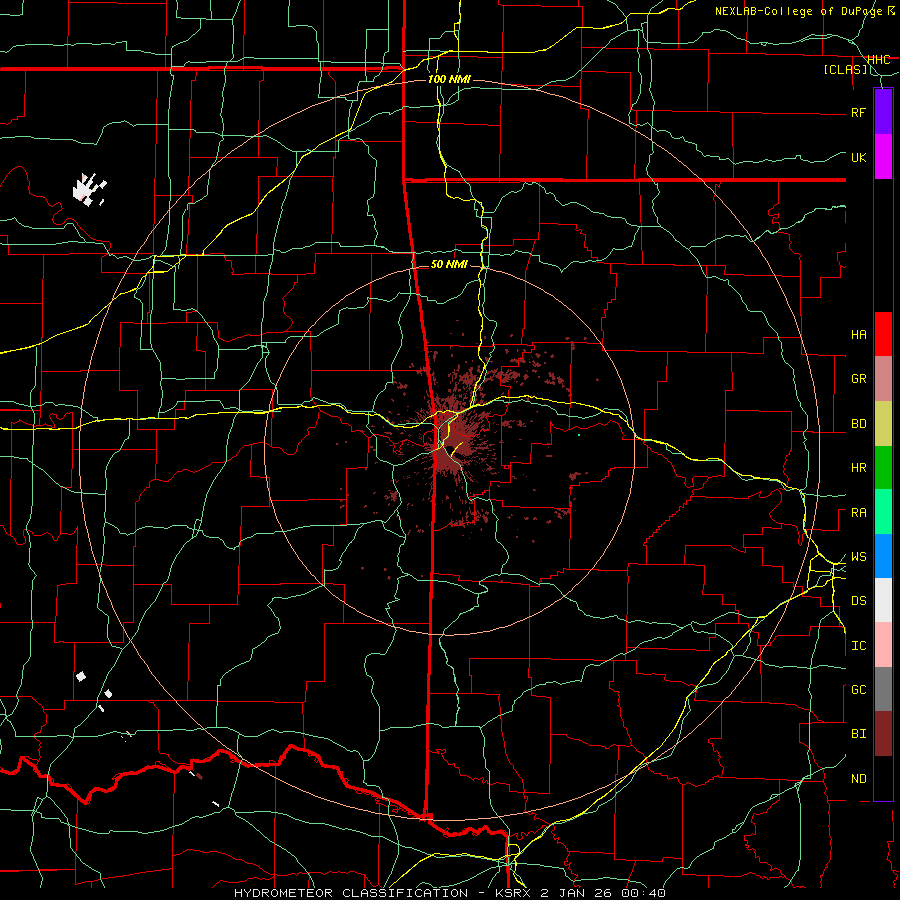Click the yellow BD legend swatch
The image size is (900, 900).
tap(883, 423)
